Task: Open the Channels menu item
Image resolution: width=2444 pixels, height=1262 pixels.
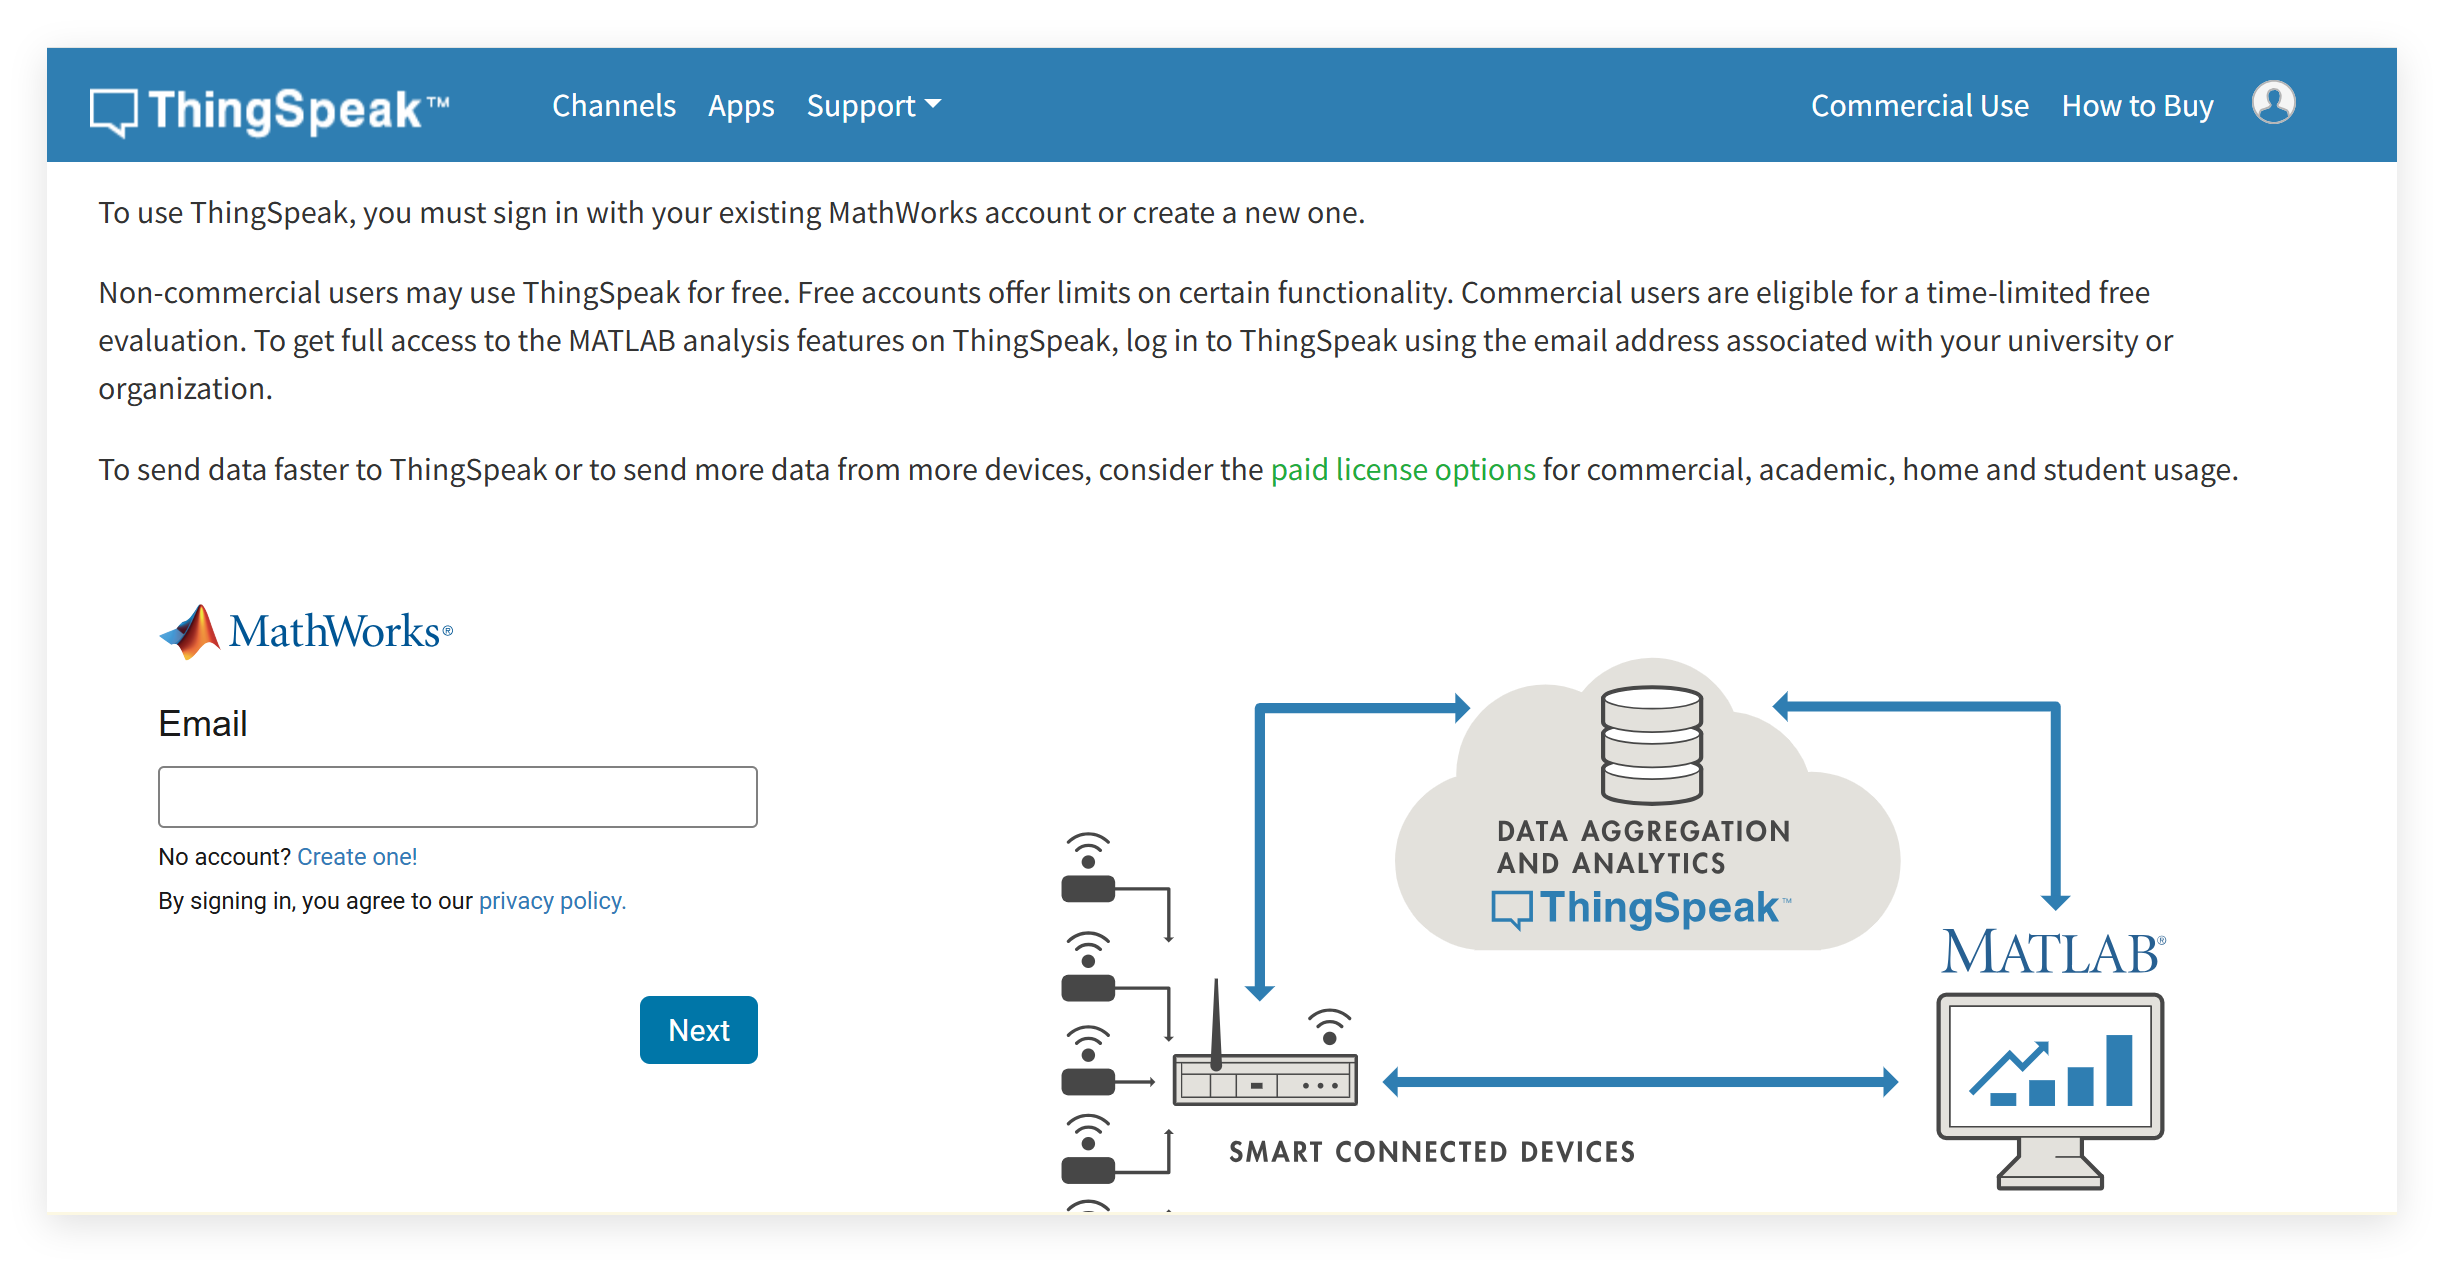Action: coord(613,105)
